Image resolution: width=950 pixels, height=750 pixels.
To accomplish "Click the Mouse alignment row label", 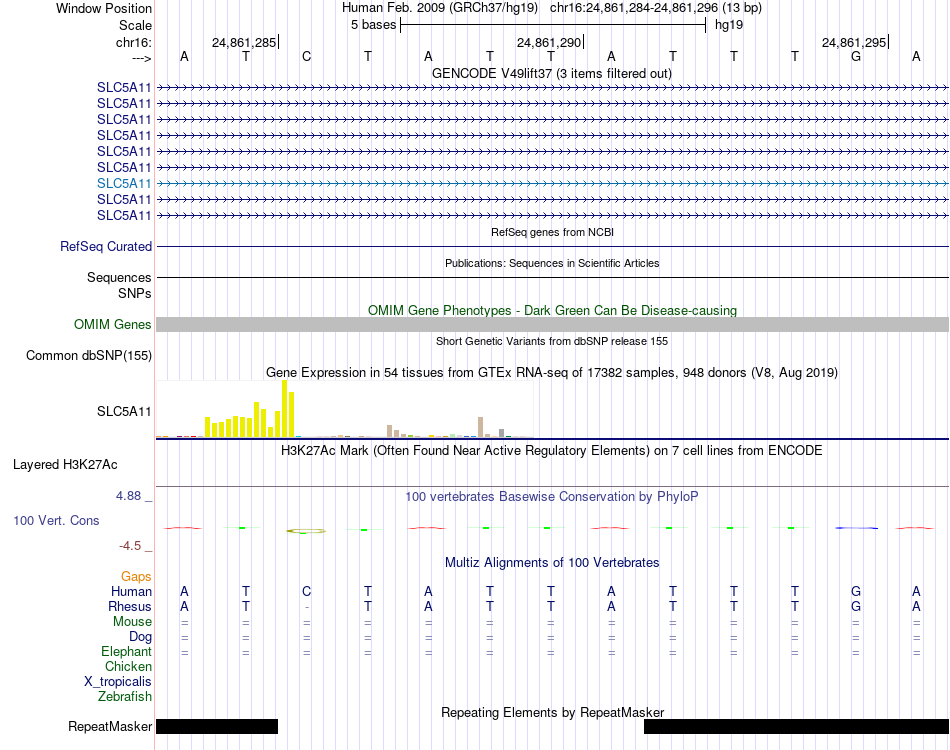I will (x=132, y=622).
